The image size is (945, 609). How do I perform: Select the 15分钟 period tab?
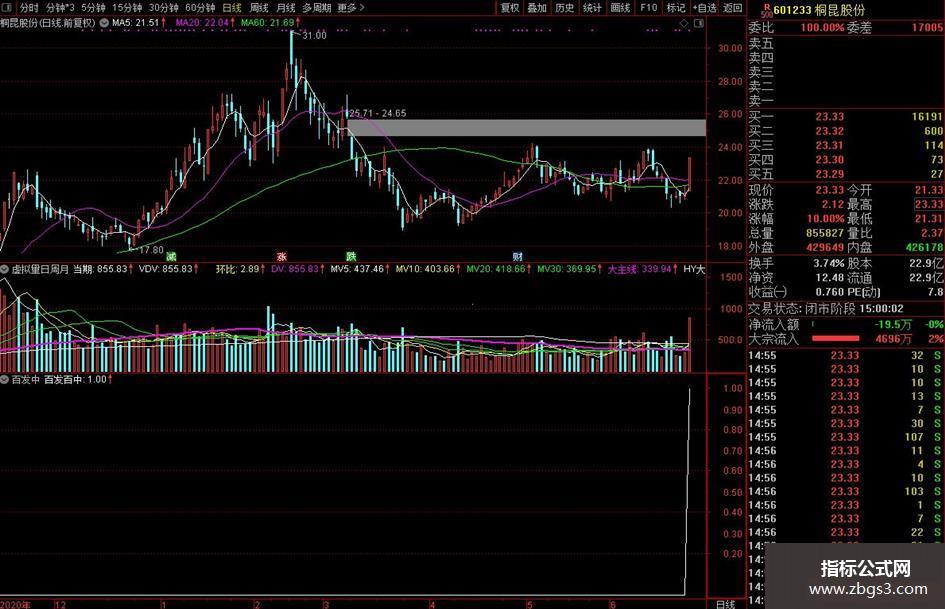[127, 7]
